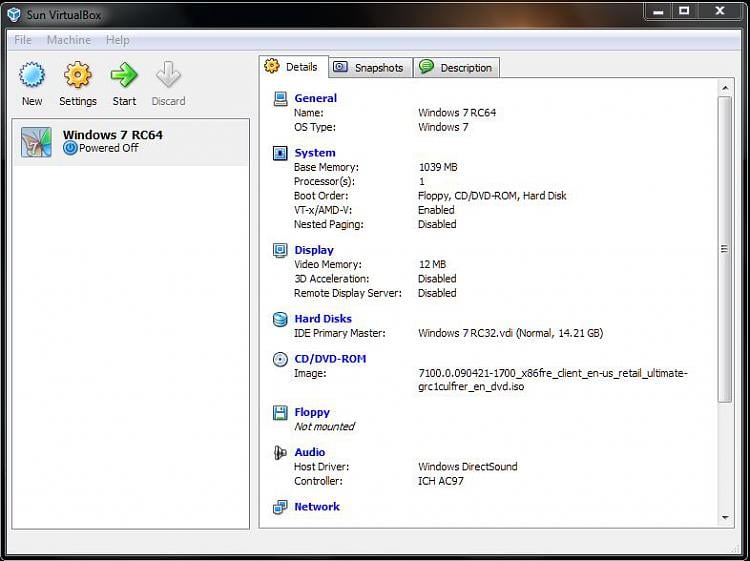Open the System settings link
Viewport: 750px width, 561px height.
click(x=315, y=153)
